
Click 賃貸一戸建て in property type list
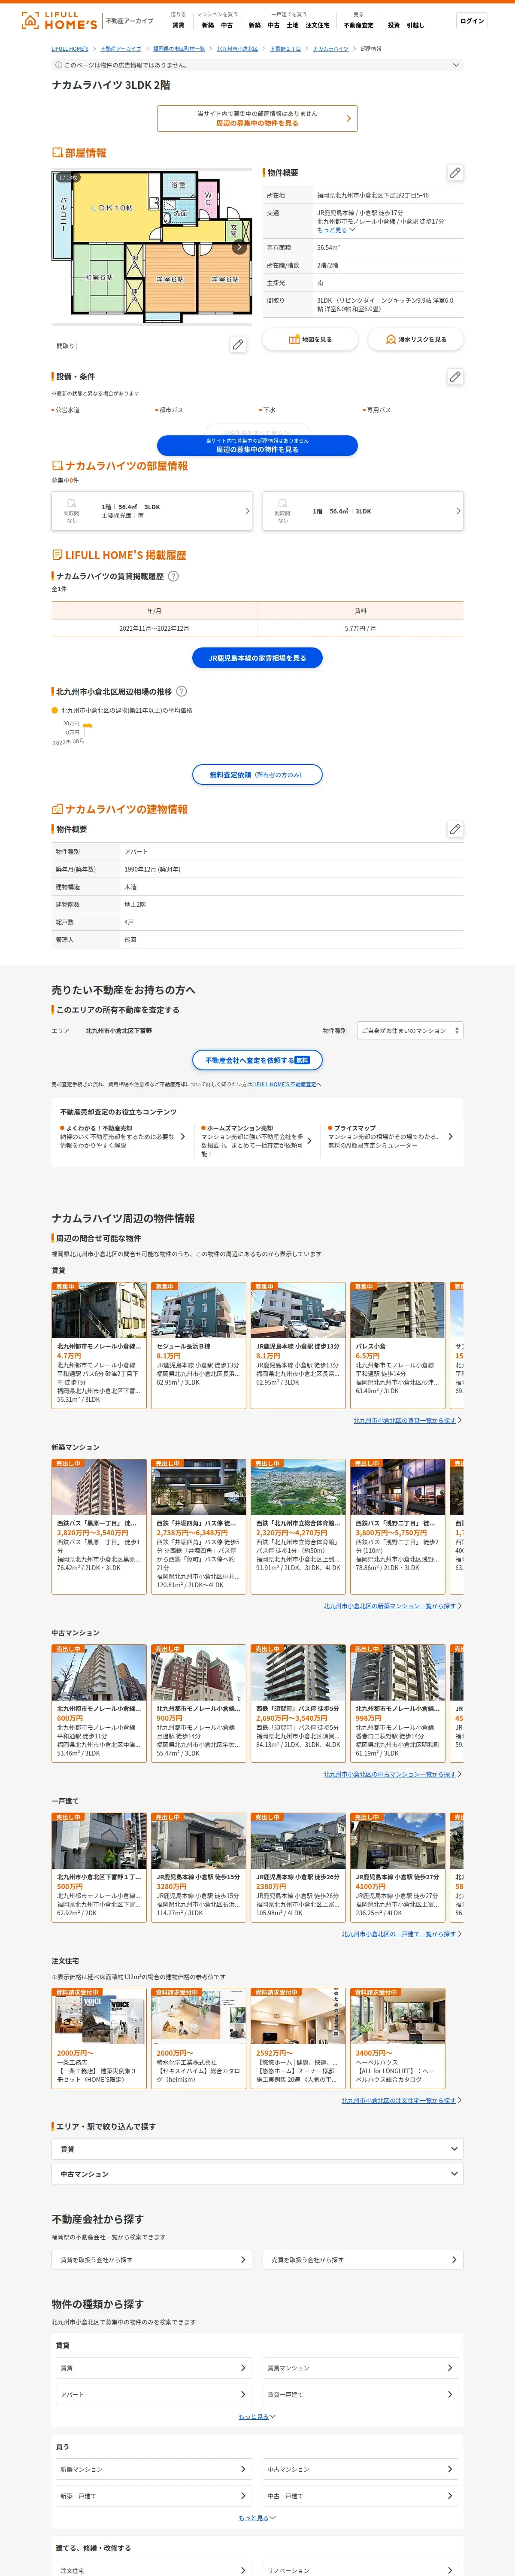point(361,2394)
